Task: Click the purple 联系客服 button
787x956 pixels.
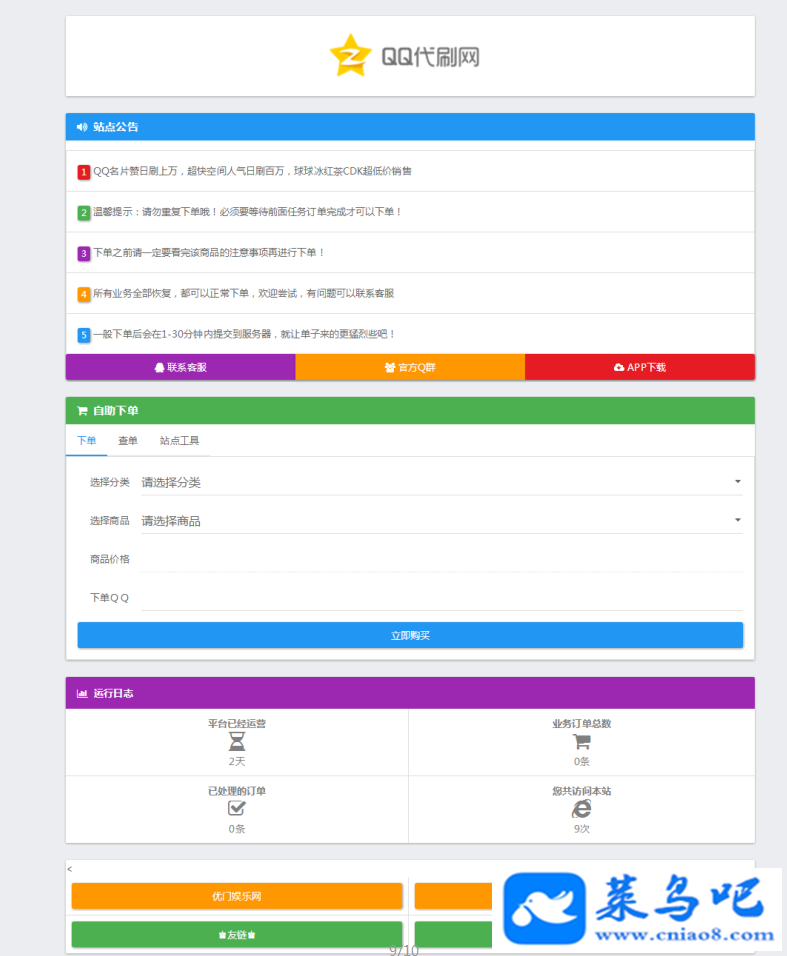Action: 180,367
